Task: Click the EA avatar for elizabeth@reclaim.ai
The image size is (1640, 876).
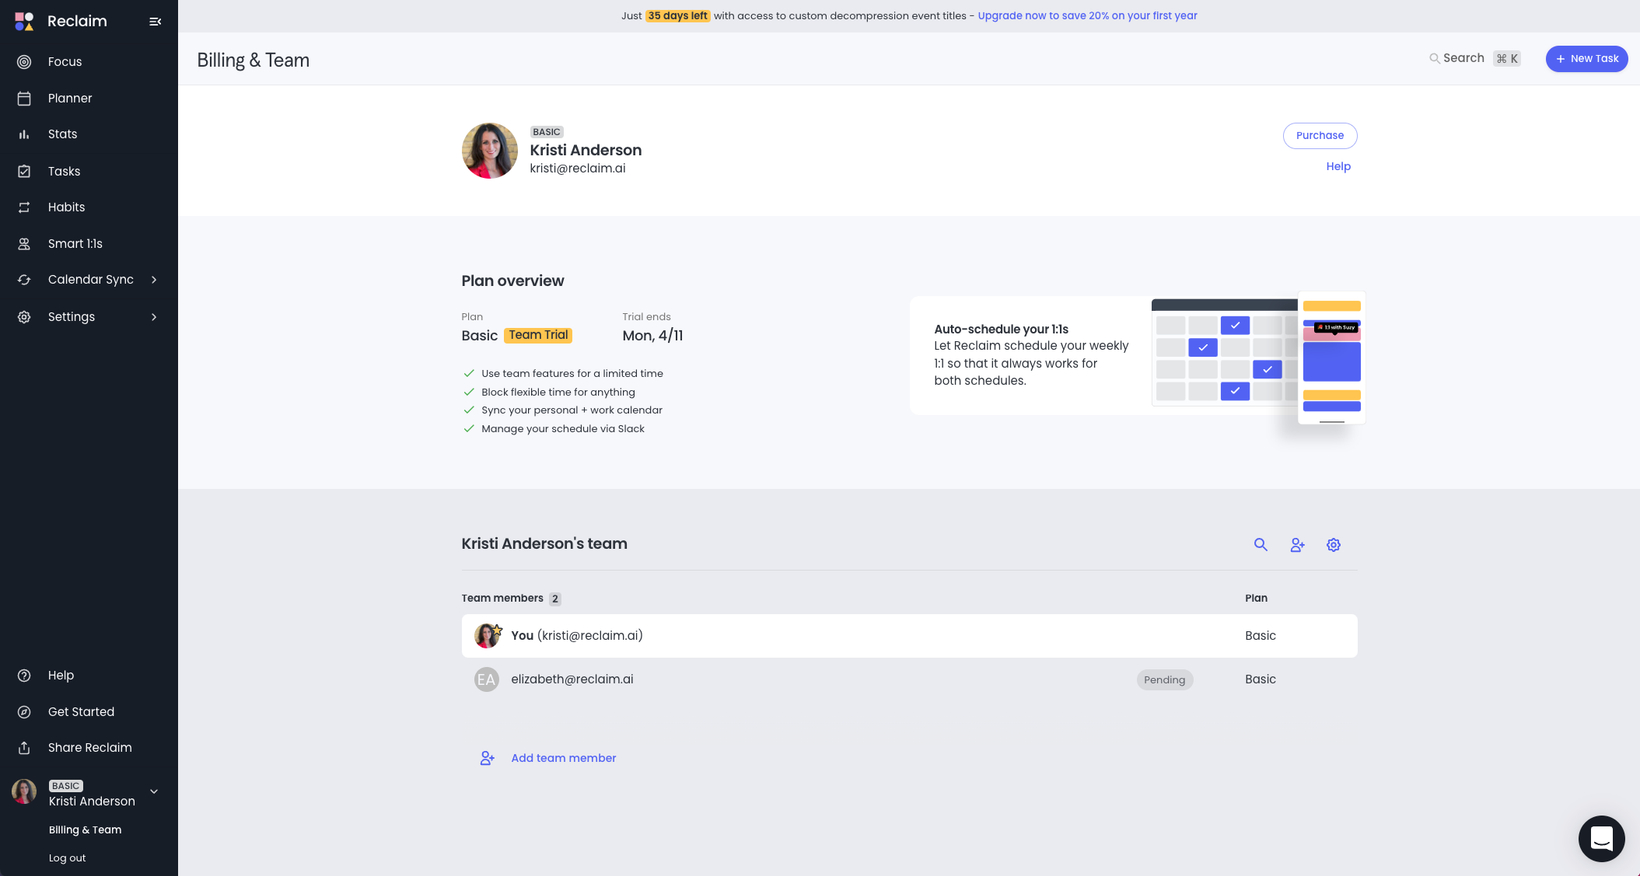Action: tap(486, 680)
